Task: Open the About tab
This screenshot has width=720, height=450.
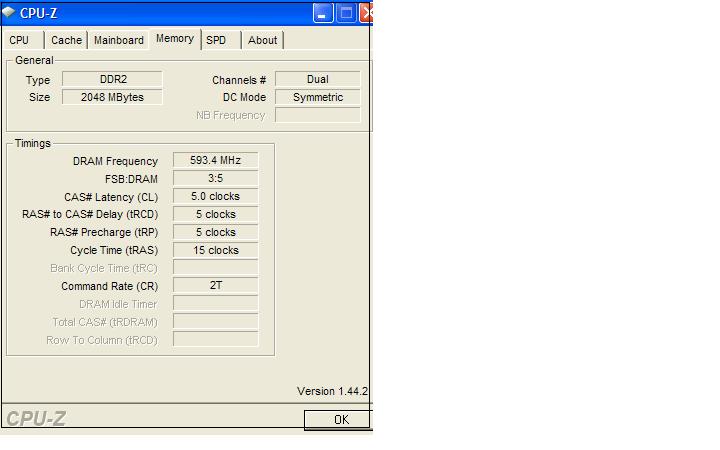Action: pyautogui.click(x=263, y=40)
